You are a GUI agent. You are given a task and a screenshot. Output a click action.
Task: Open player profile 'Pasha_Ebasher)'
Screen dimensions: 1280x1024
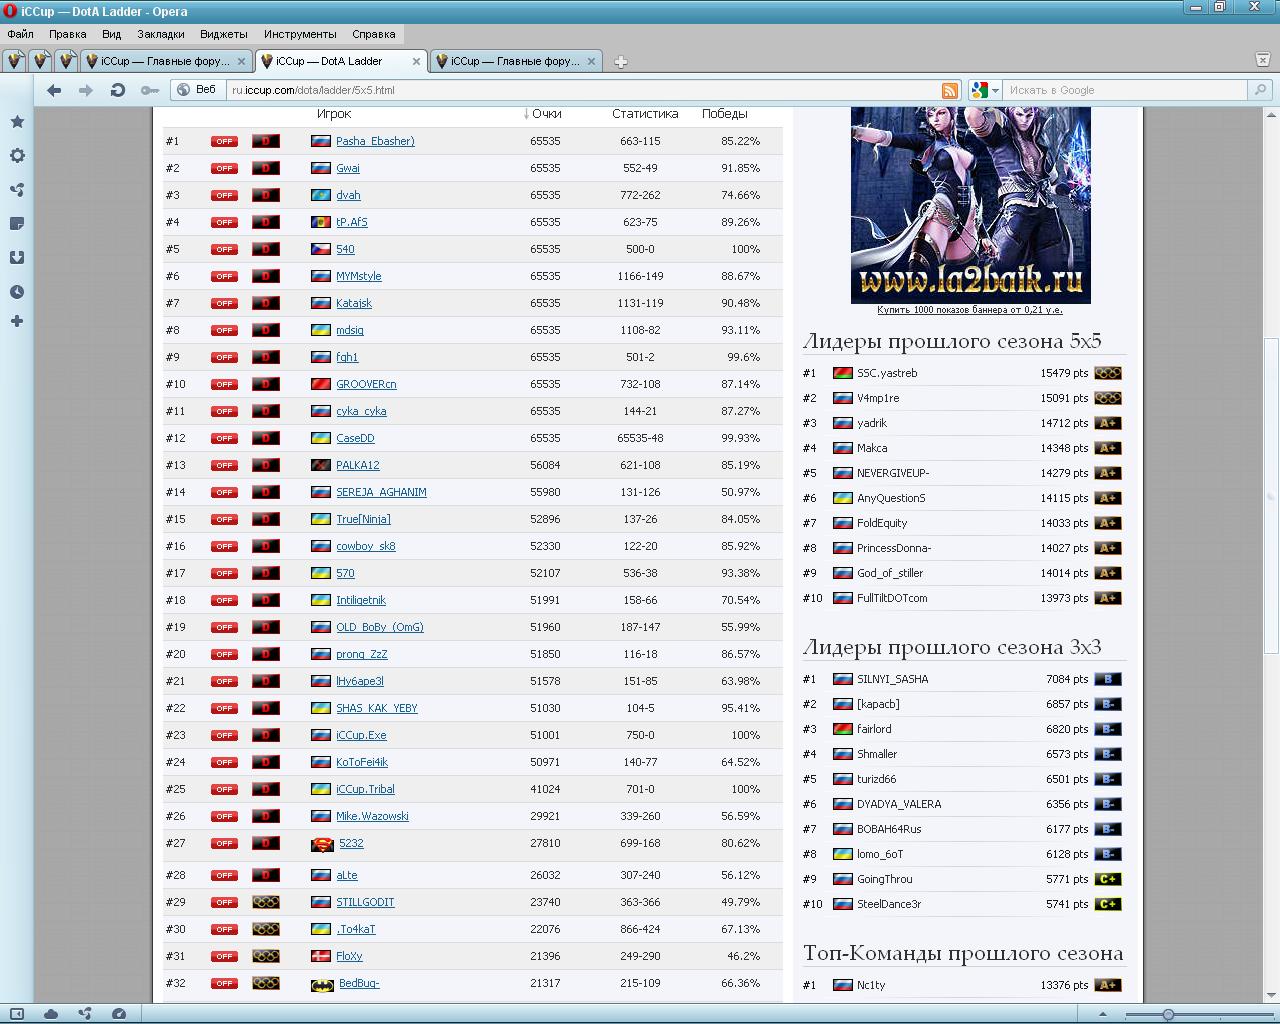[x=375, y=141]
